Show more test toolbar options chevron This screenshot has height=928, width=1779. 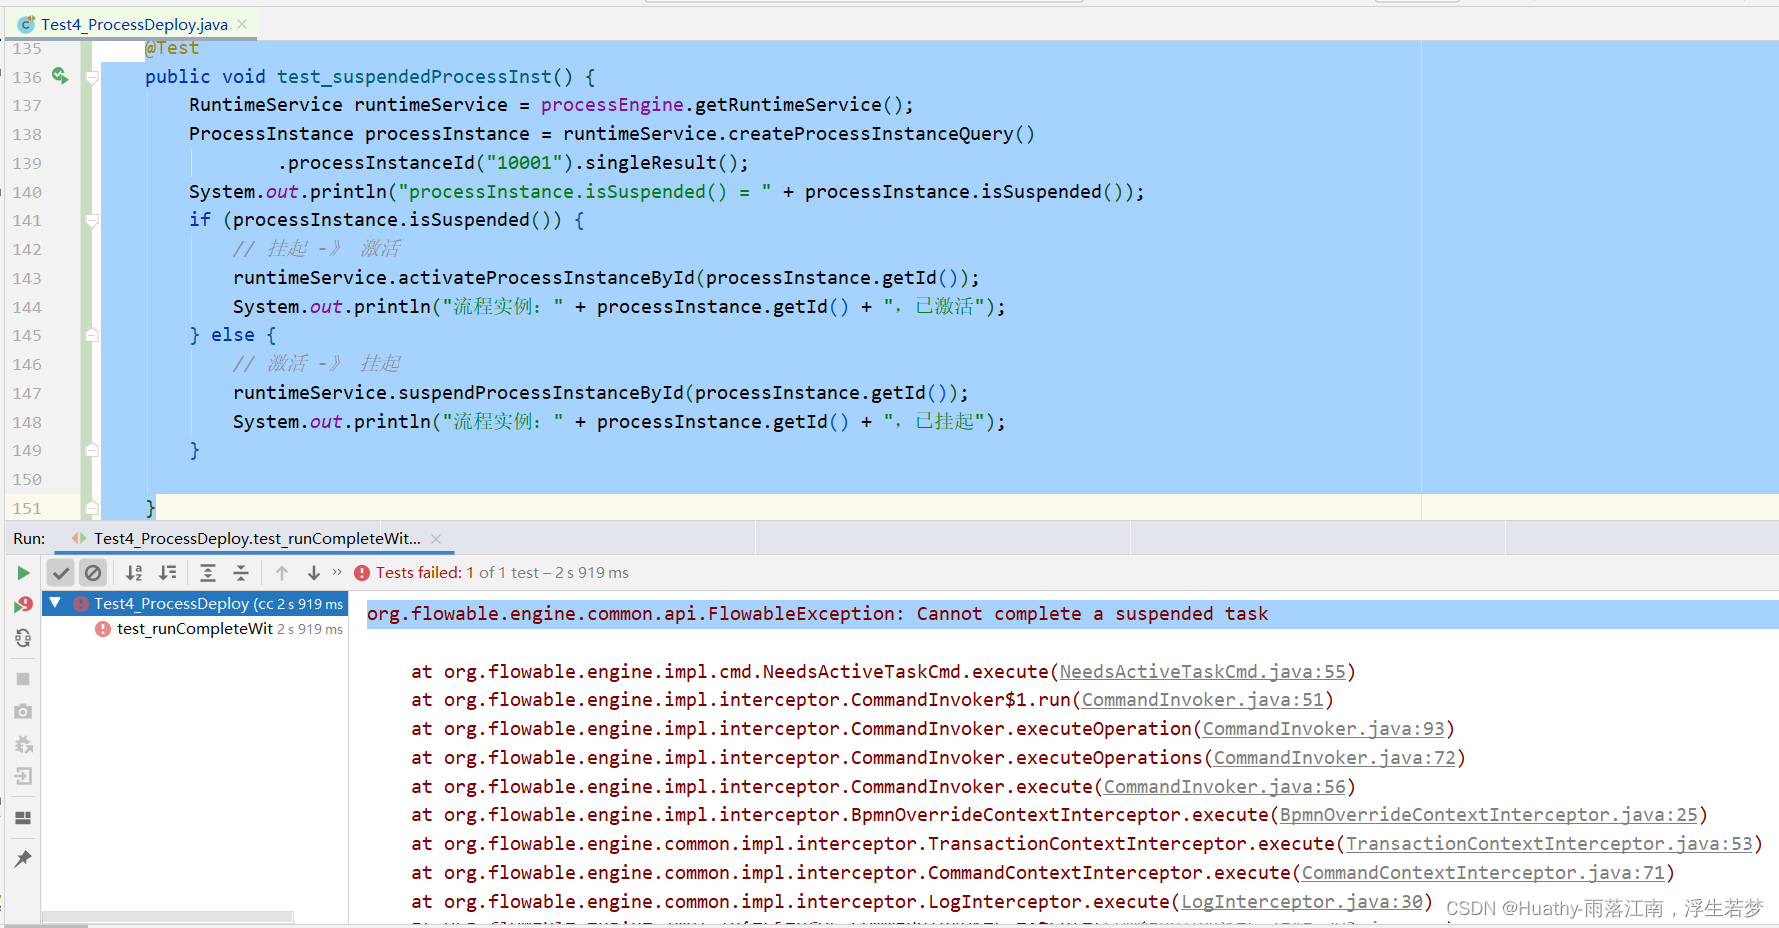click(x=337, y=572)
